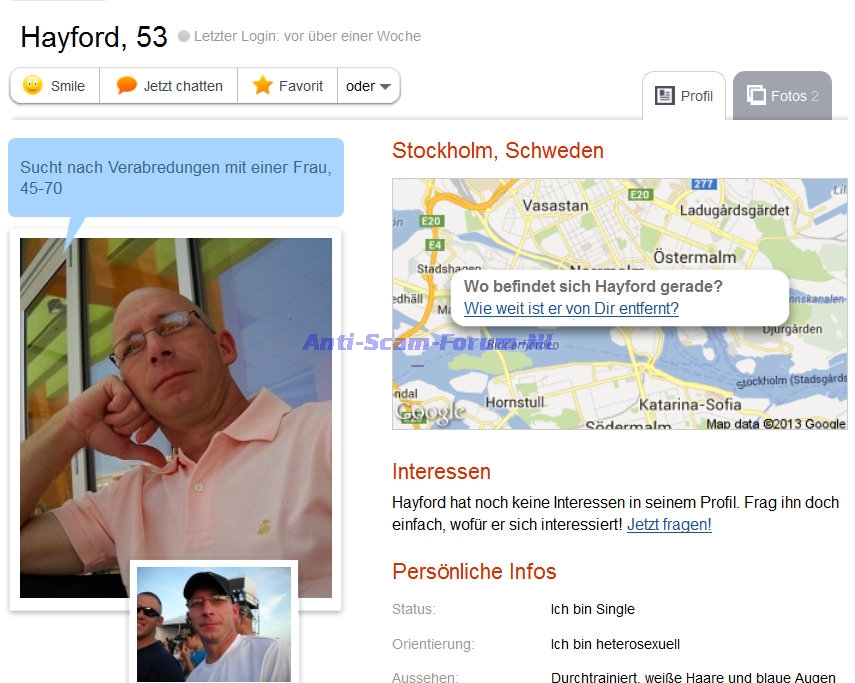
Task: Click the Google logo on map
Action: [431, 413]
